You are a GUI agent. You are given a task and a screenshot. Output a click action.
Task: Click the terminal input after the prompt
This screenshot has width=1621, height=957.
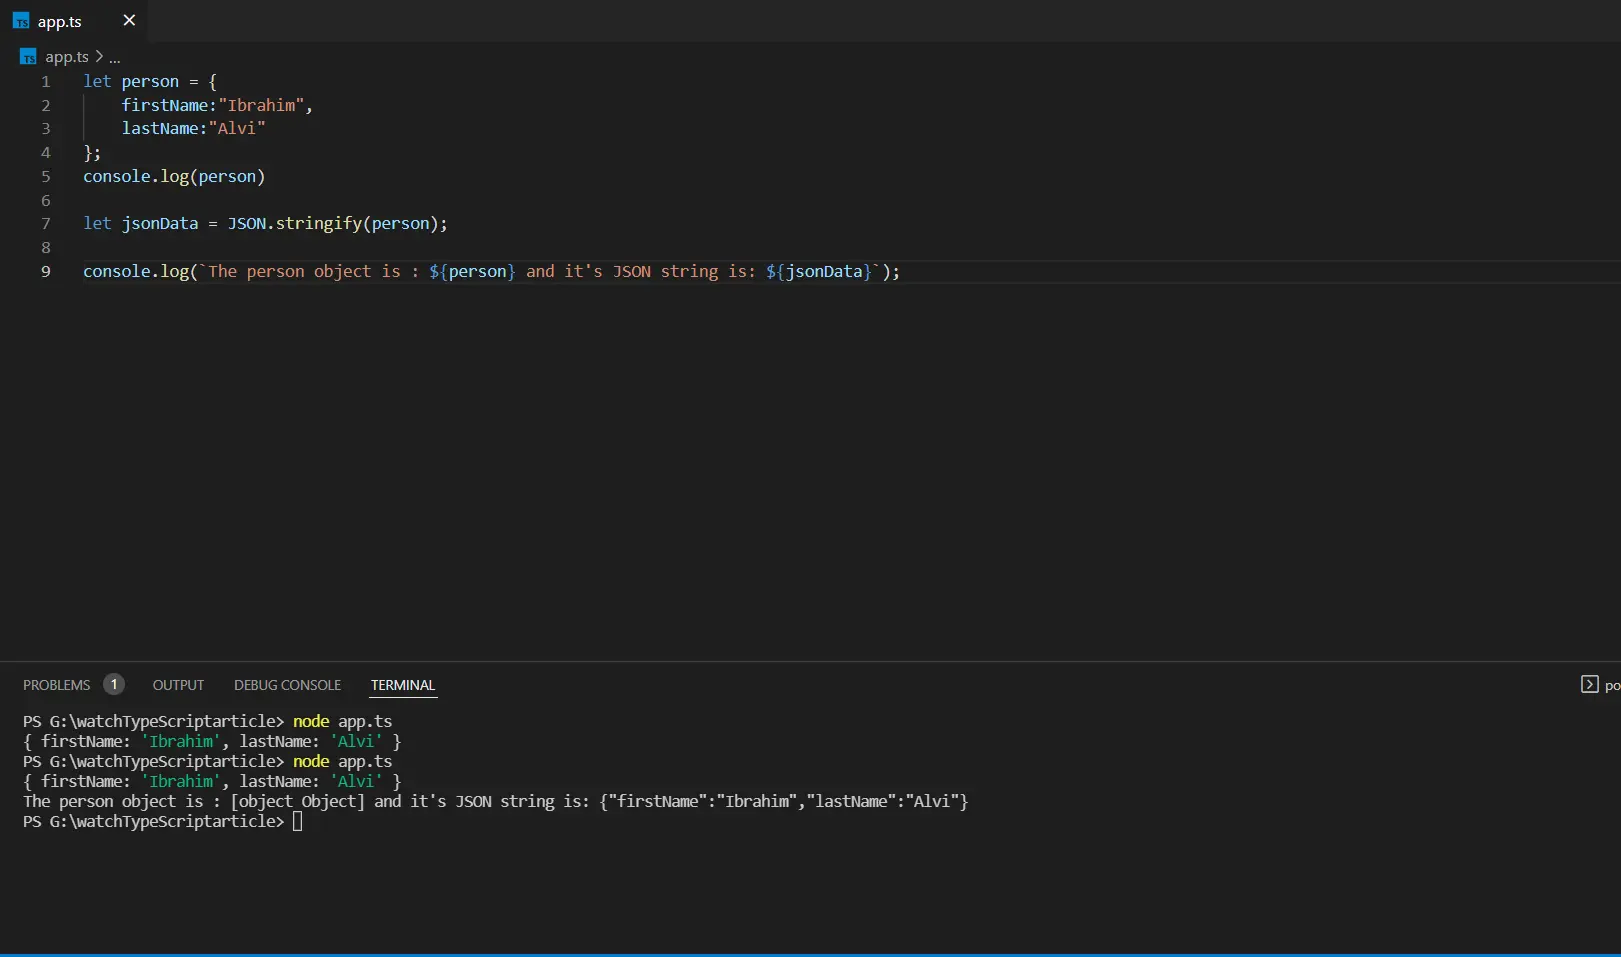coord(298,821)
